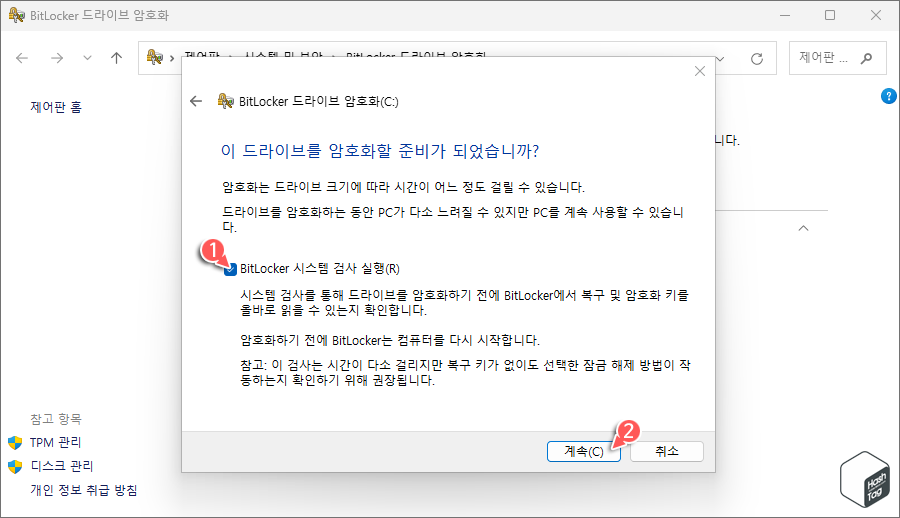The height and width of the screenshot is (518, 900).
Task: Click the BitLocker icon in address bar
Action: (154, 57)
